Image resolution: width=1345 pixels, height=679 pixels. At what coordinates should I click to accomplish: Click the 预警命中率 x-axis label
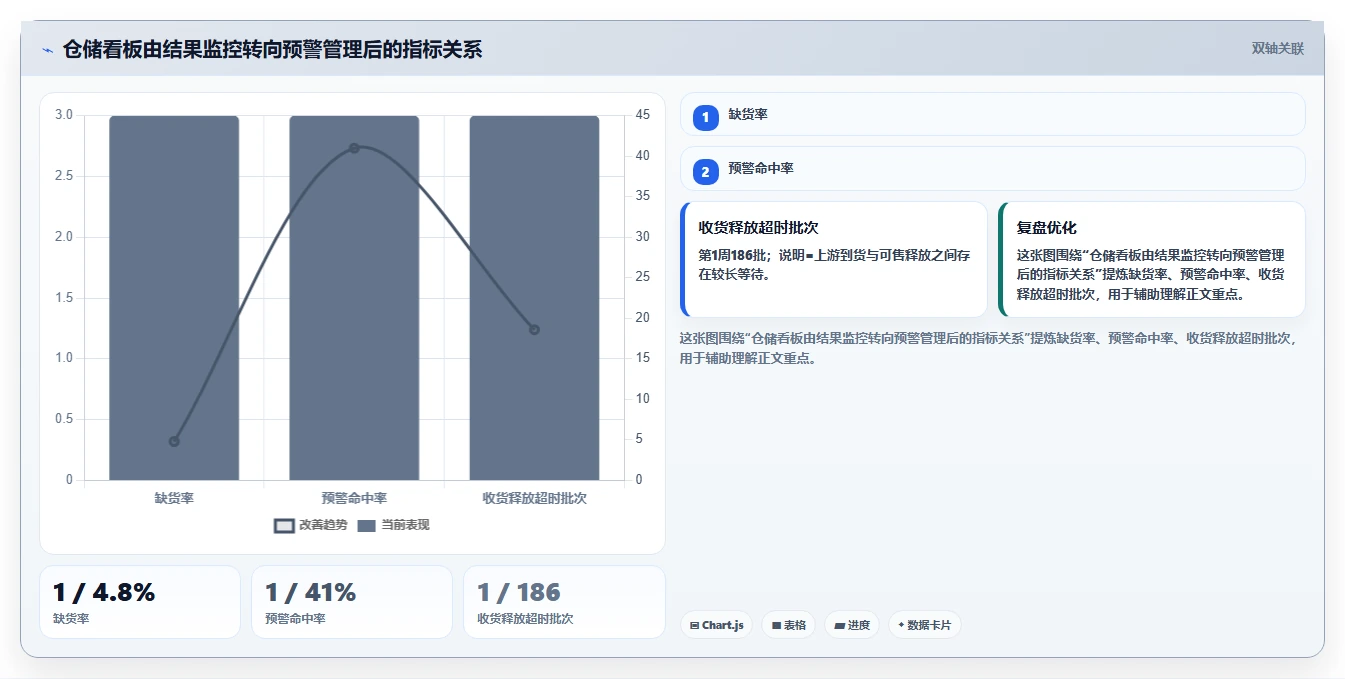354,497
